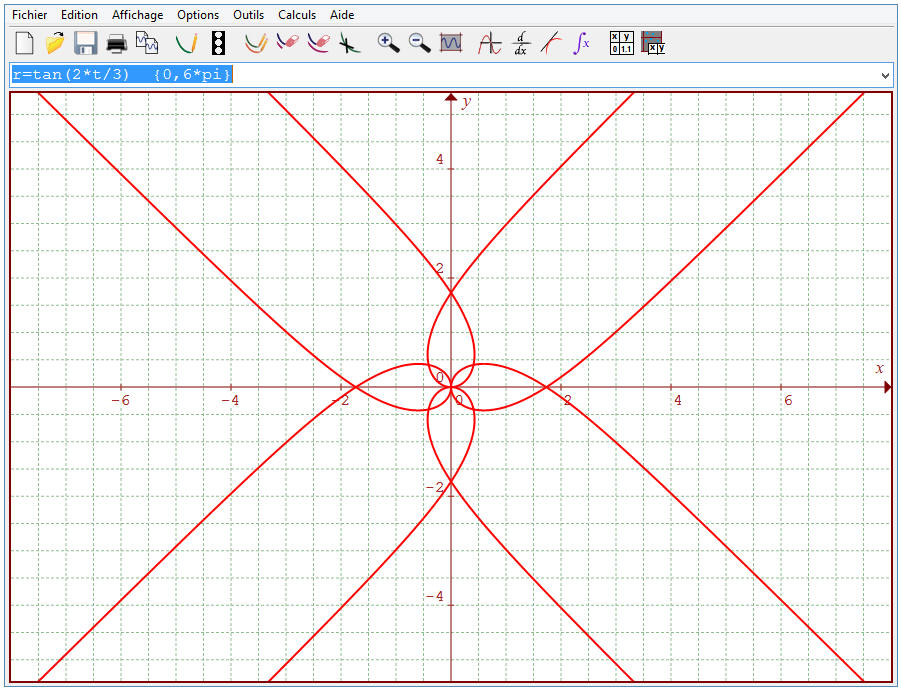Activate the coordinate cursor tool
This screenshot has width=901, height=691.
[490, 43]
